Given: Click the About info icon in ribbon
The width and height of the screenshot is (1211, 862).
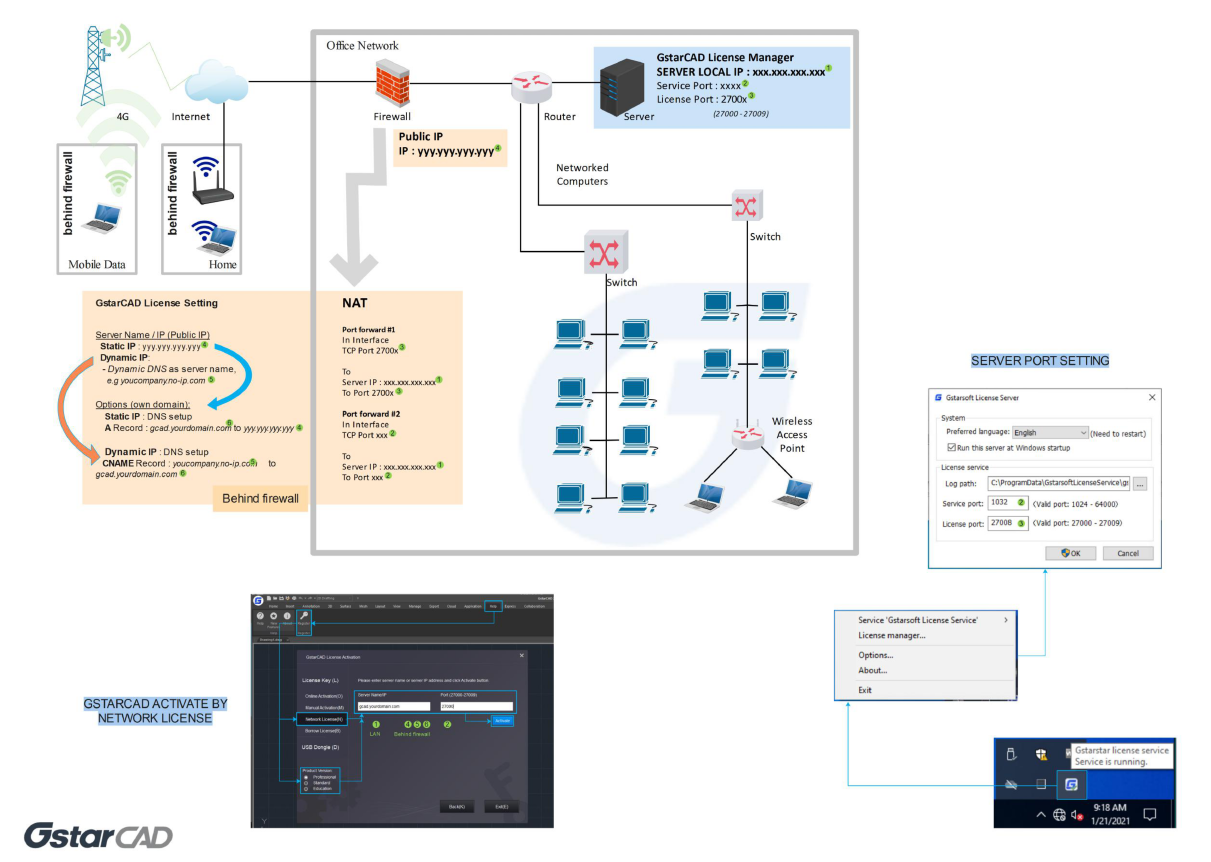Looking at the screenshot, I should 287,616.
